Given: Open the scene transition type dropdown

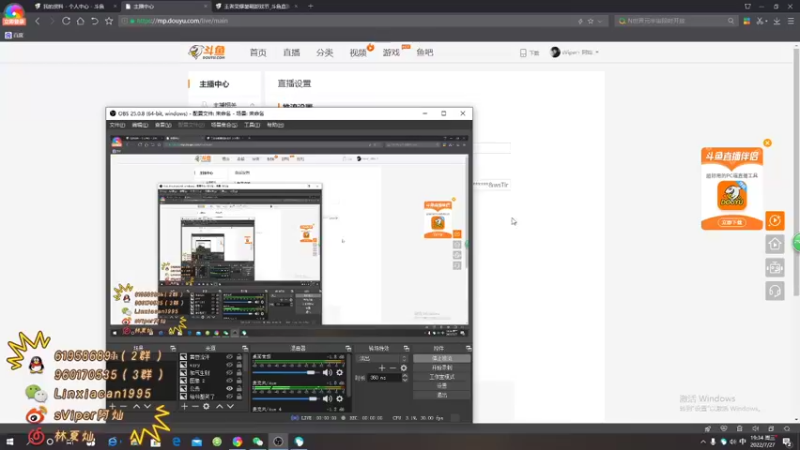Looking at the screenshot, I should point(383,358).
